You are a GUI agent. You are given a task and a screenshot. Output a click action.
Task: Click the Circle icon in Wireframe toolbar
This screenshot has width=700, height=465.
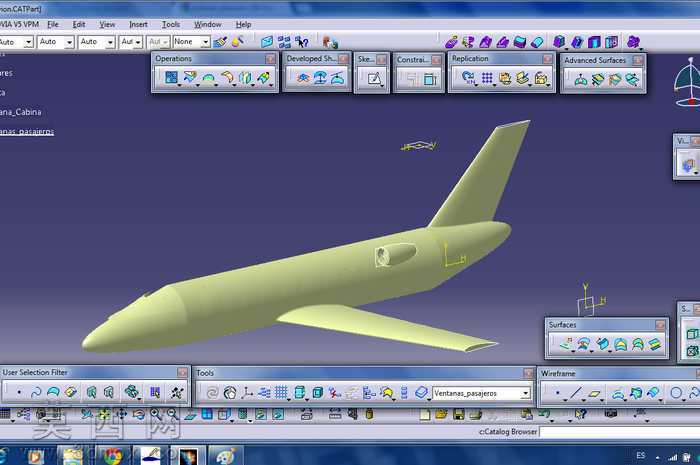tap(676, 393)
